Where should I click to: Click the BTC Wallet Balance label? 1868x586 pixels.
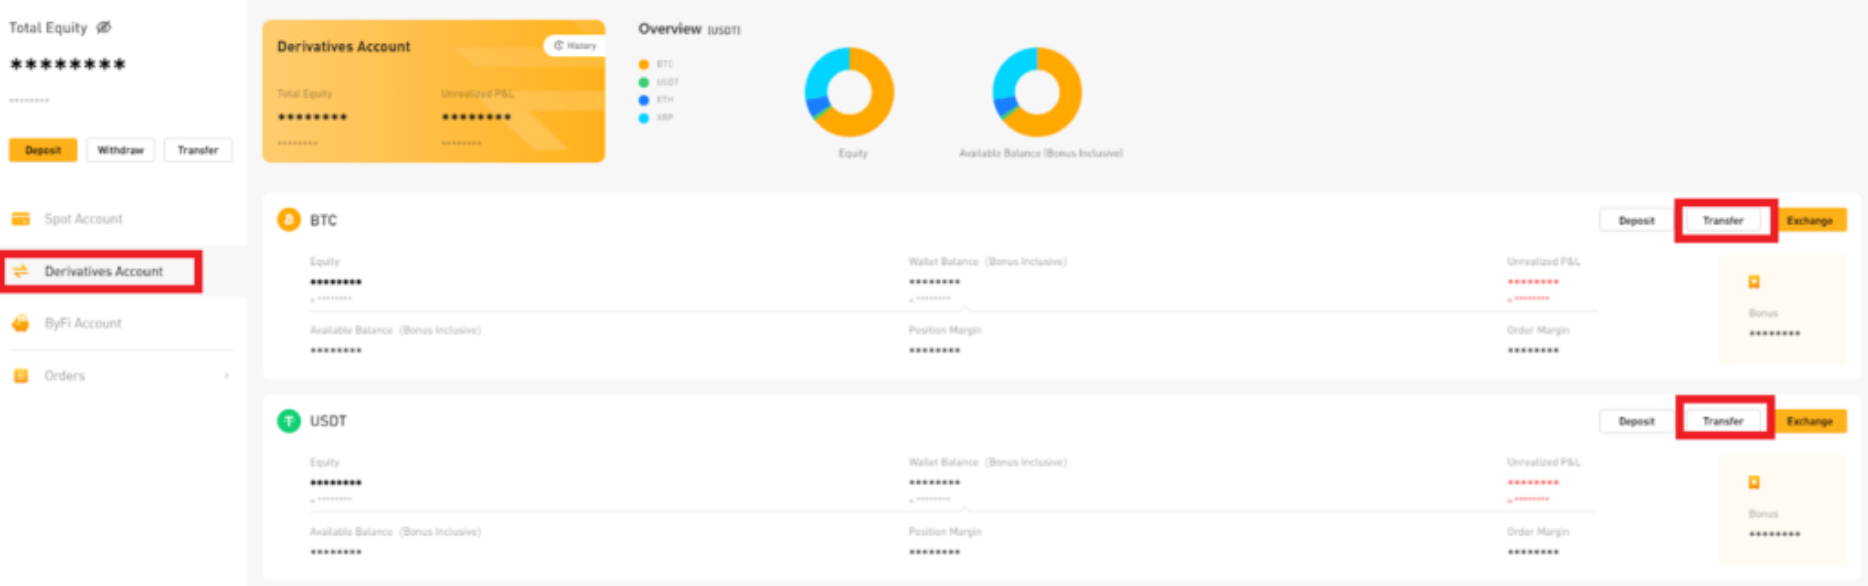tap(987, 262)
